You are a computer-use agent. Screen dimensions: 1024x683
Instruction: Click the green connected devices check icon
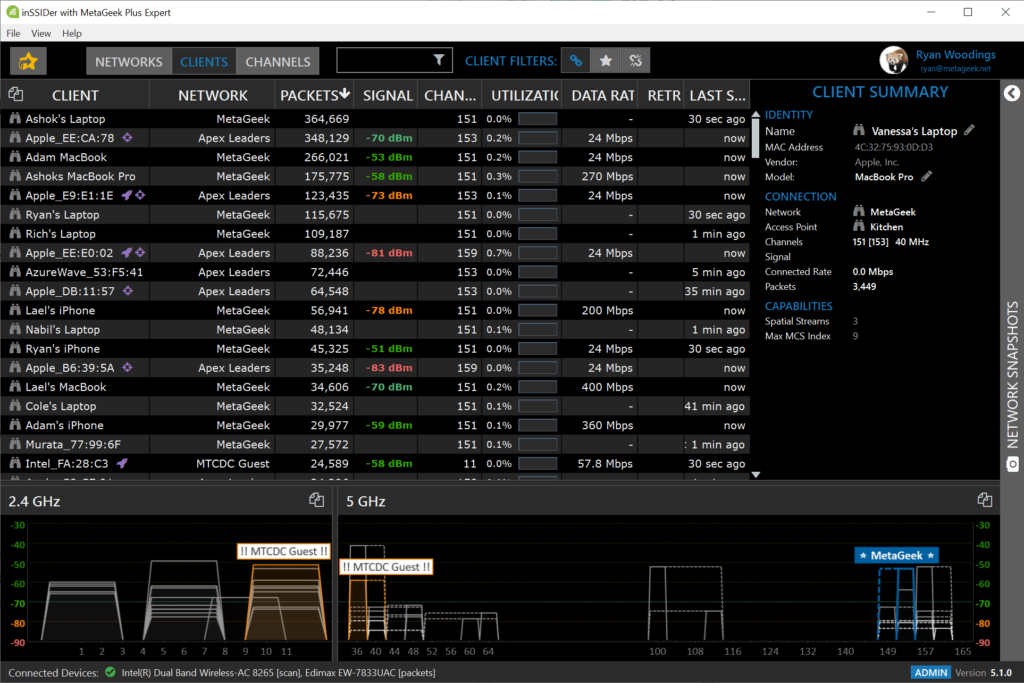[x=110, y=672]
